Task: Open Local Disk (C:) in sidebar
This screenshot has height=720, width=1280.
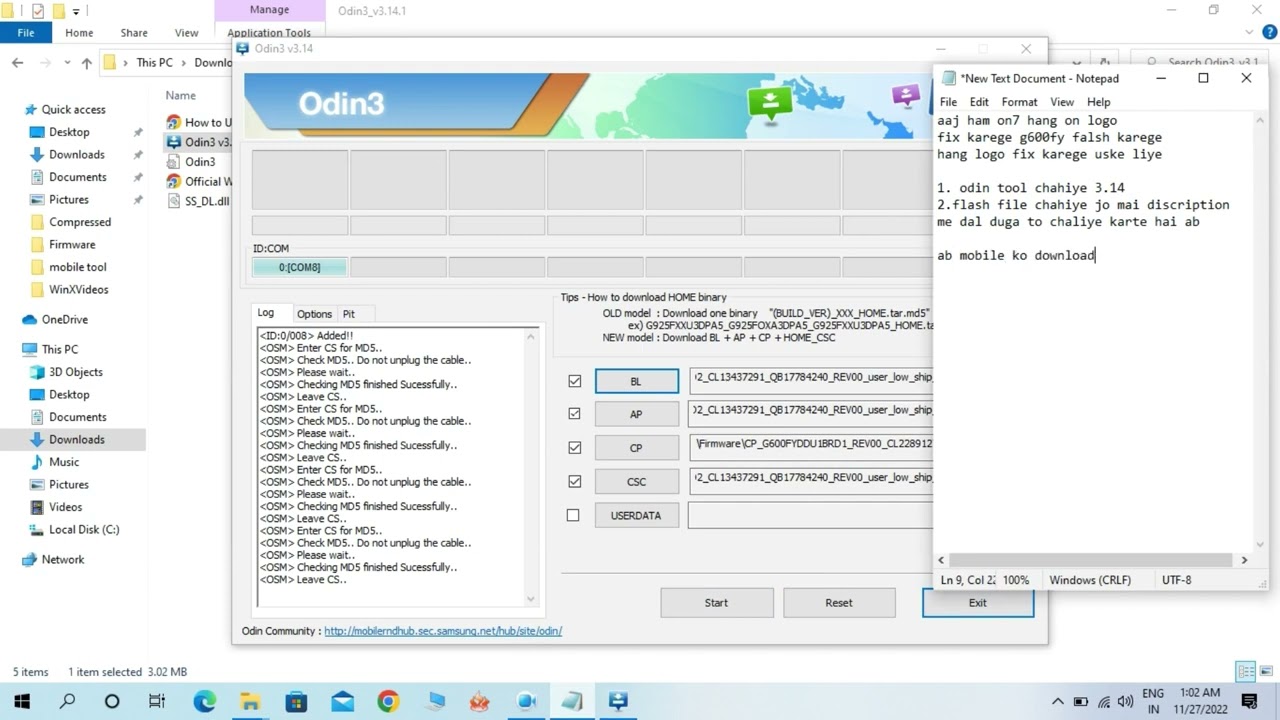Action: [x=84, y=529]
